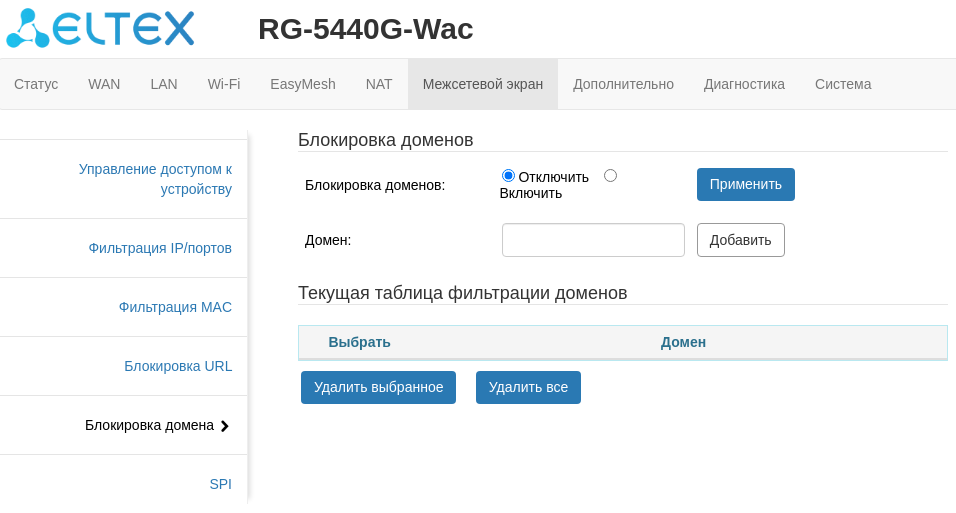This screenshot has width=956, height=513.
Task: Switch to the NAT tab
Action: (379, 84)
